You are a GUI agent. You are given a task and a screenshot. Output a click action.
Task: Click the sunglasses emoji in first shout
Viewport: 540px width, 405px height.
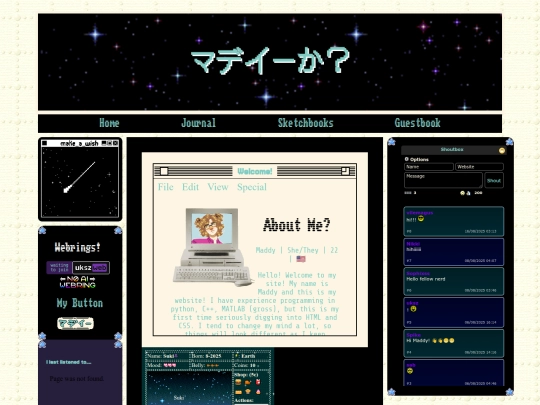tap(421, 219)
